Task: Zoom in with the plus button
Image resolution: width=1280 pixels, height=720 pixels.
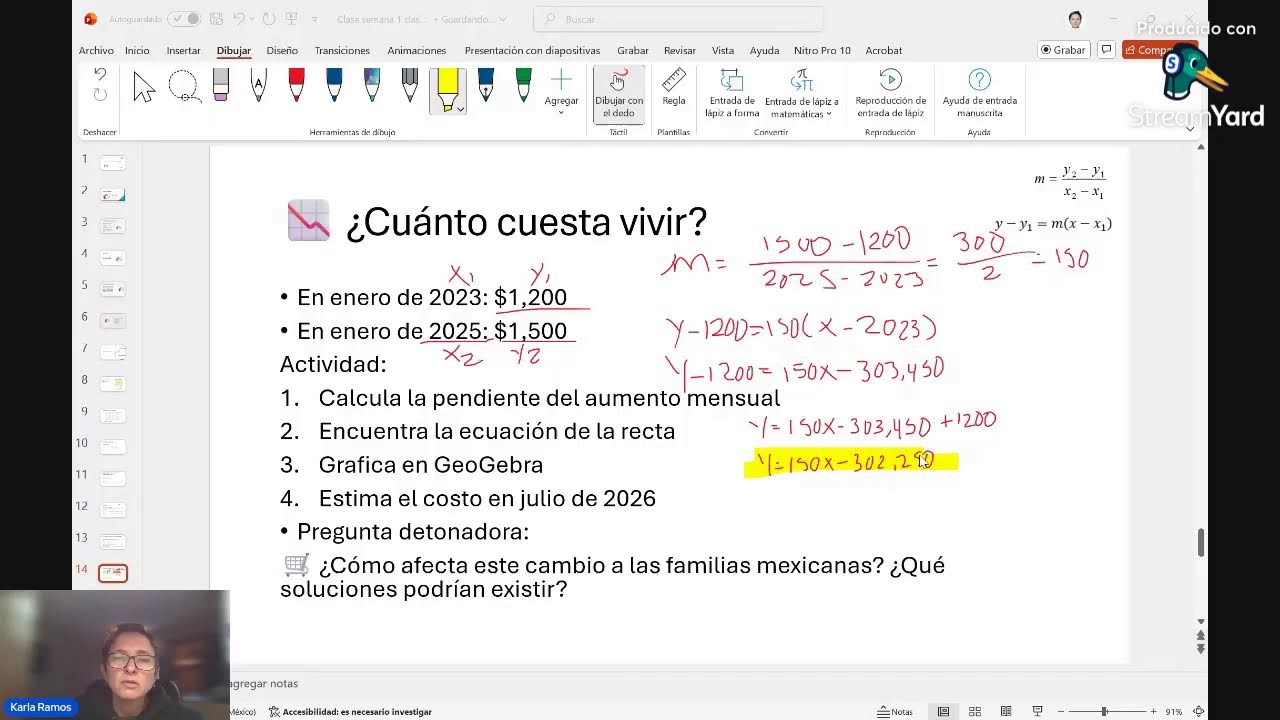Action: (1153, 712)
